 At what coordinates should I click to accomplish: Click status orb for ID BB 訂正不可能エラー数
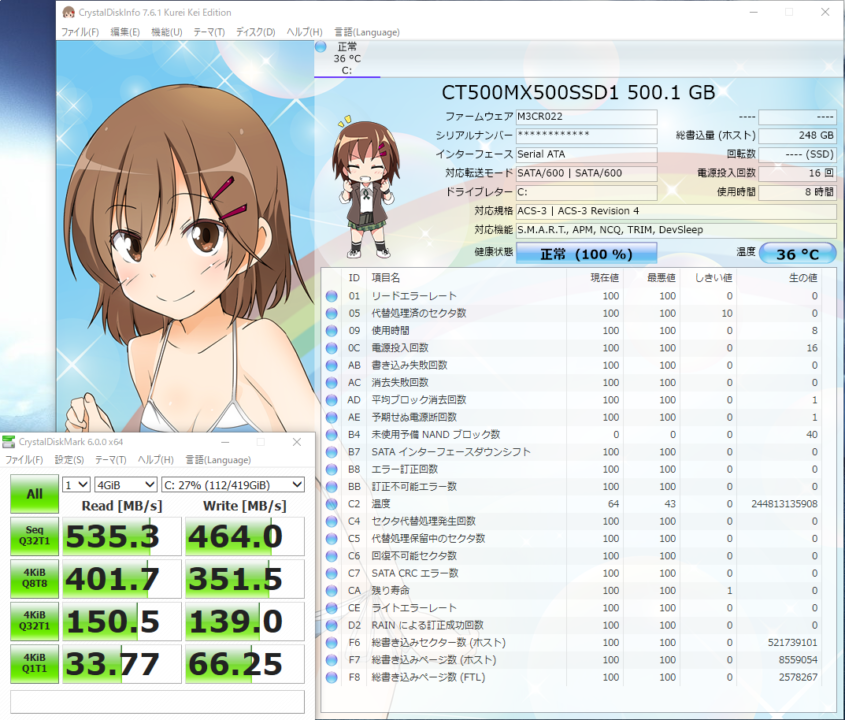click(x=331, y=486)
